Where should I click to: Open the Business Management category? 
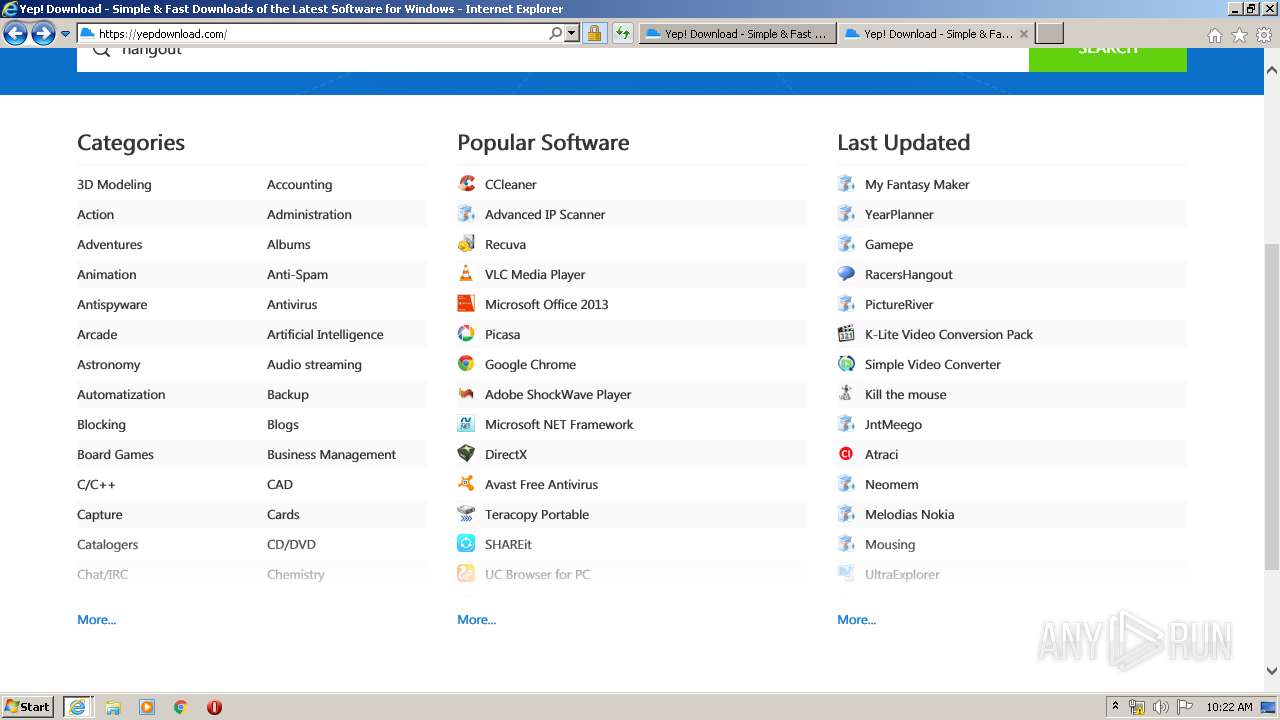tap(331, 454)
